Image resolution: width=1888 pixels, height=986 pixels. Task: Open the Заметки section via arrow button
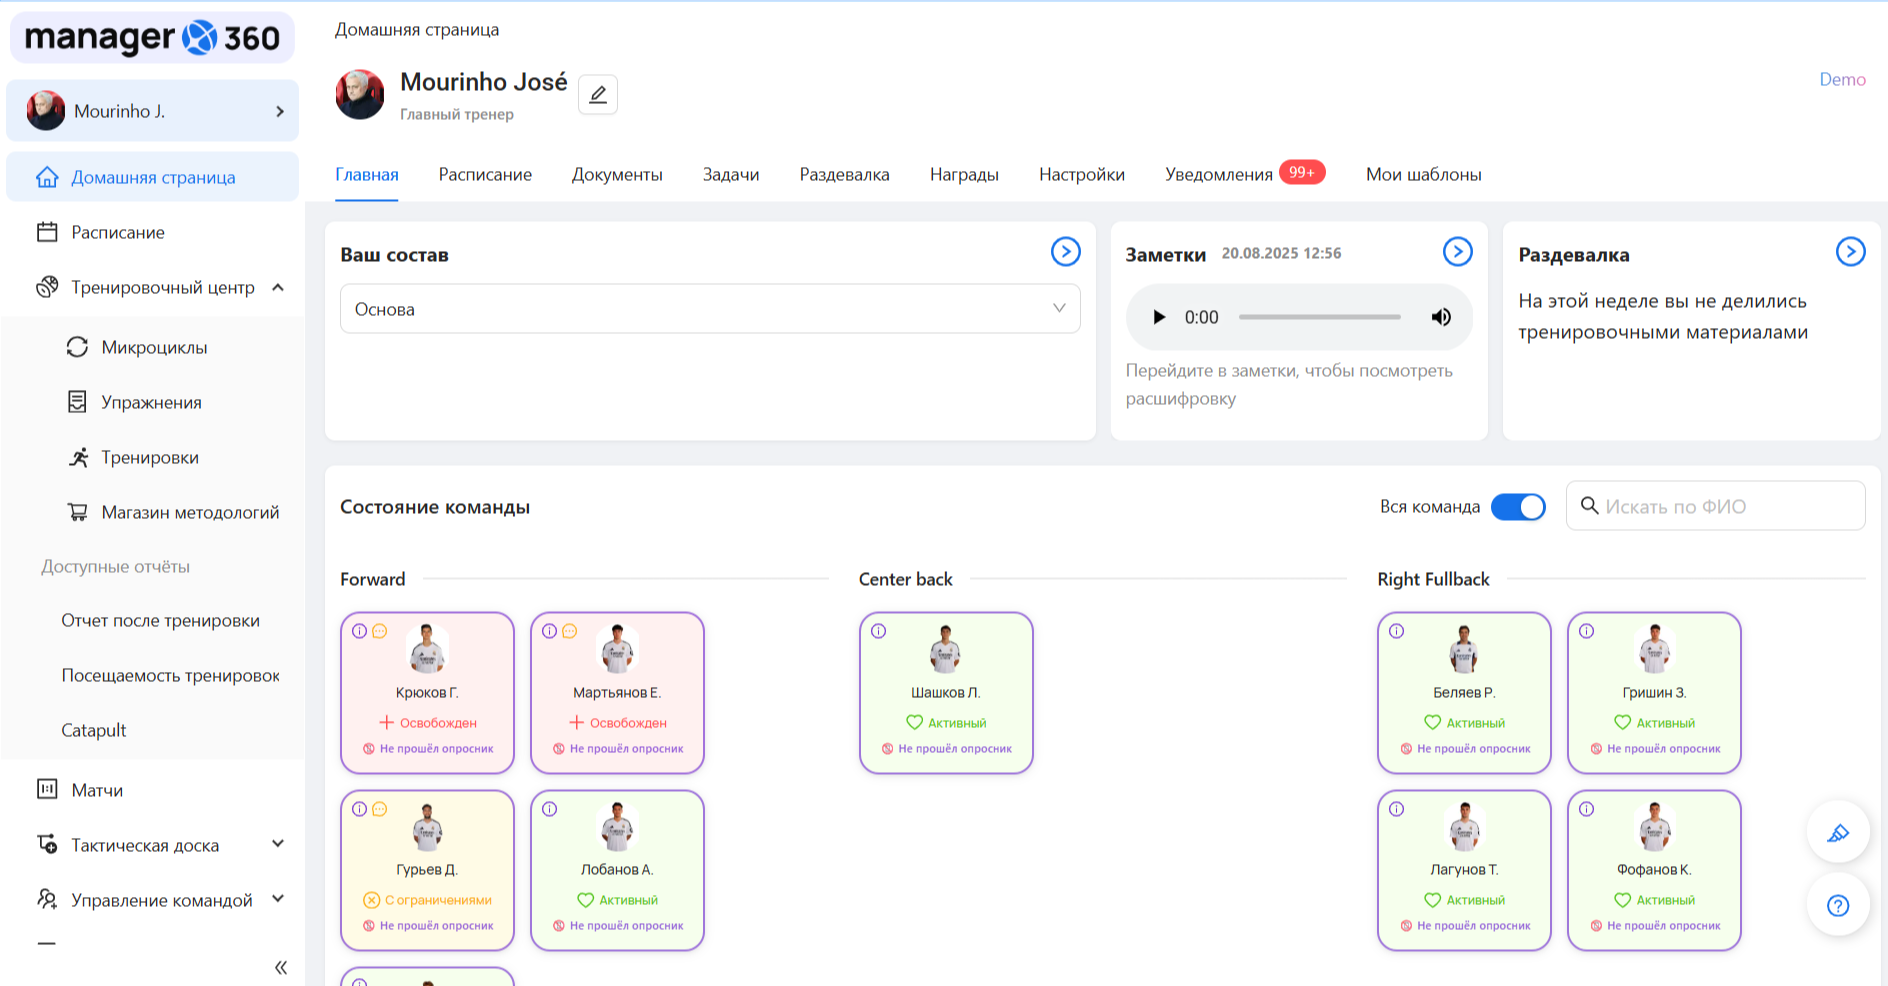click(1458, 252)
